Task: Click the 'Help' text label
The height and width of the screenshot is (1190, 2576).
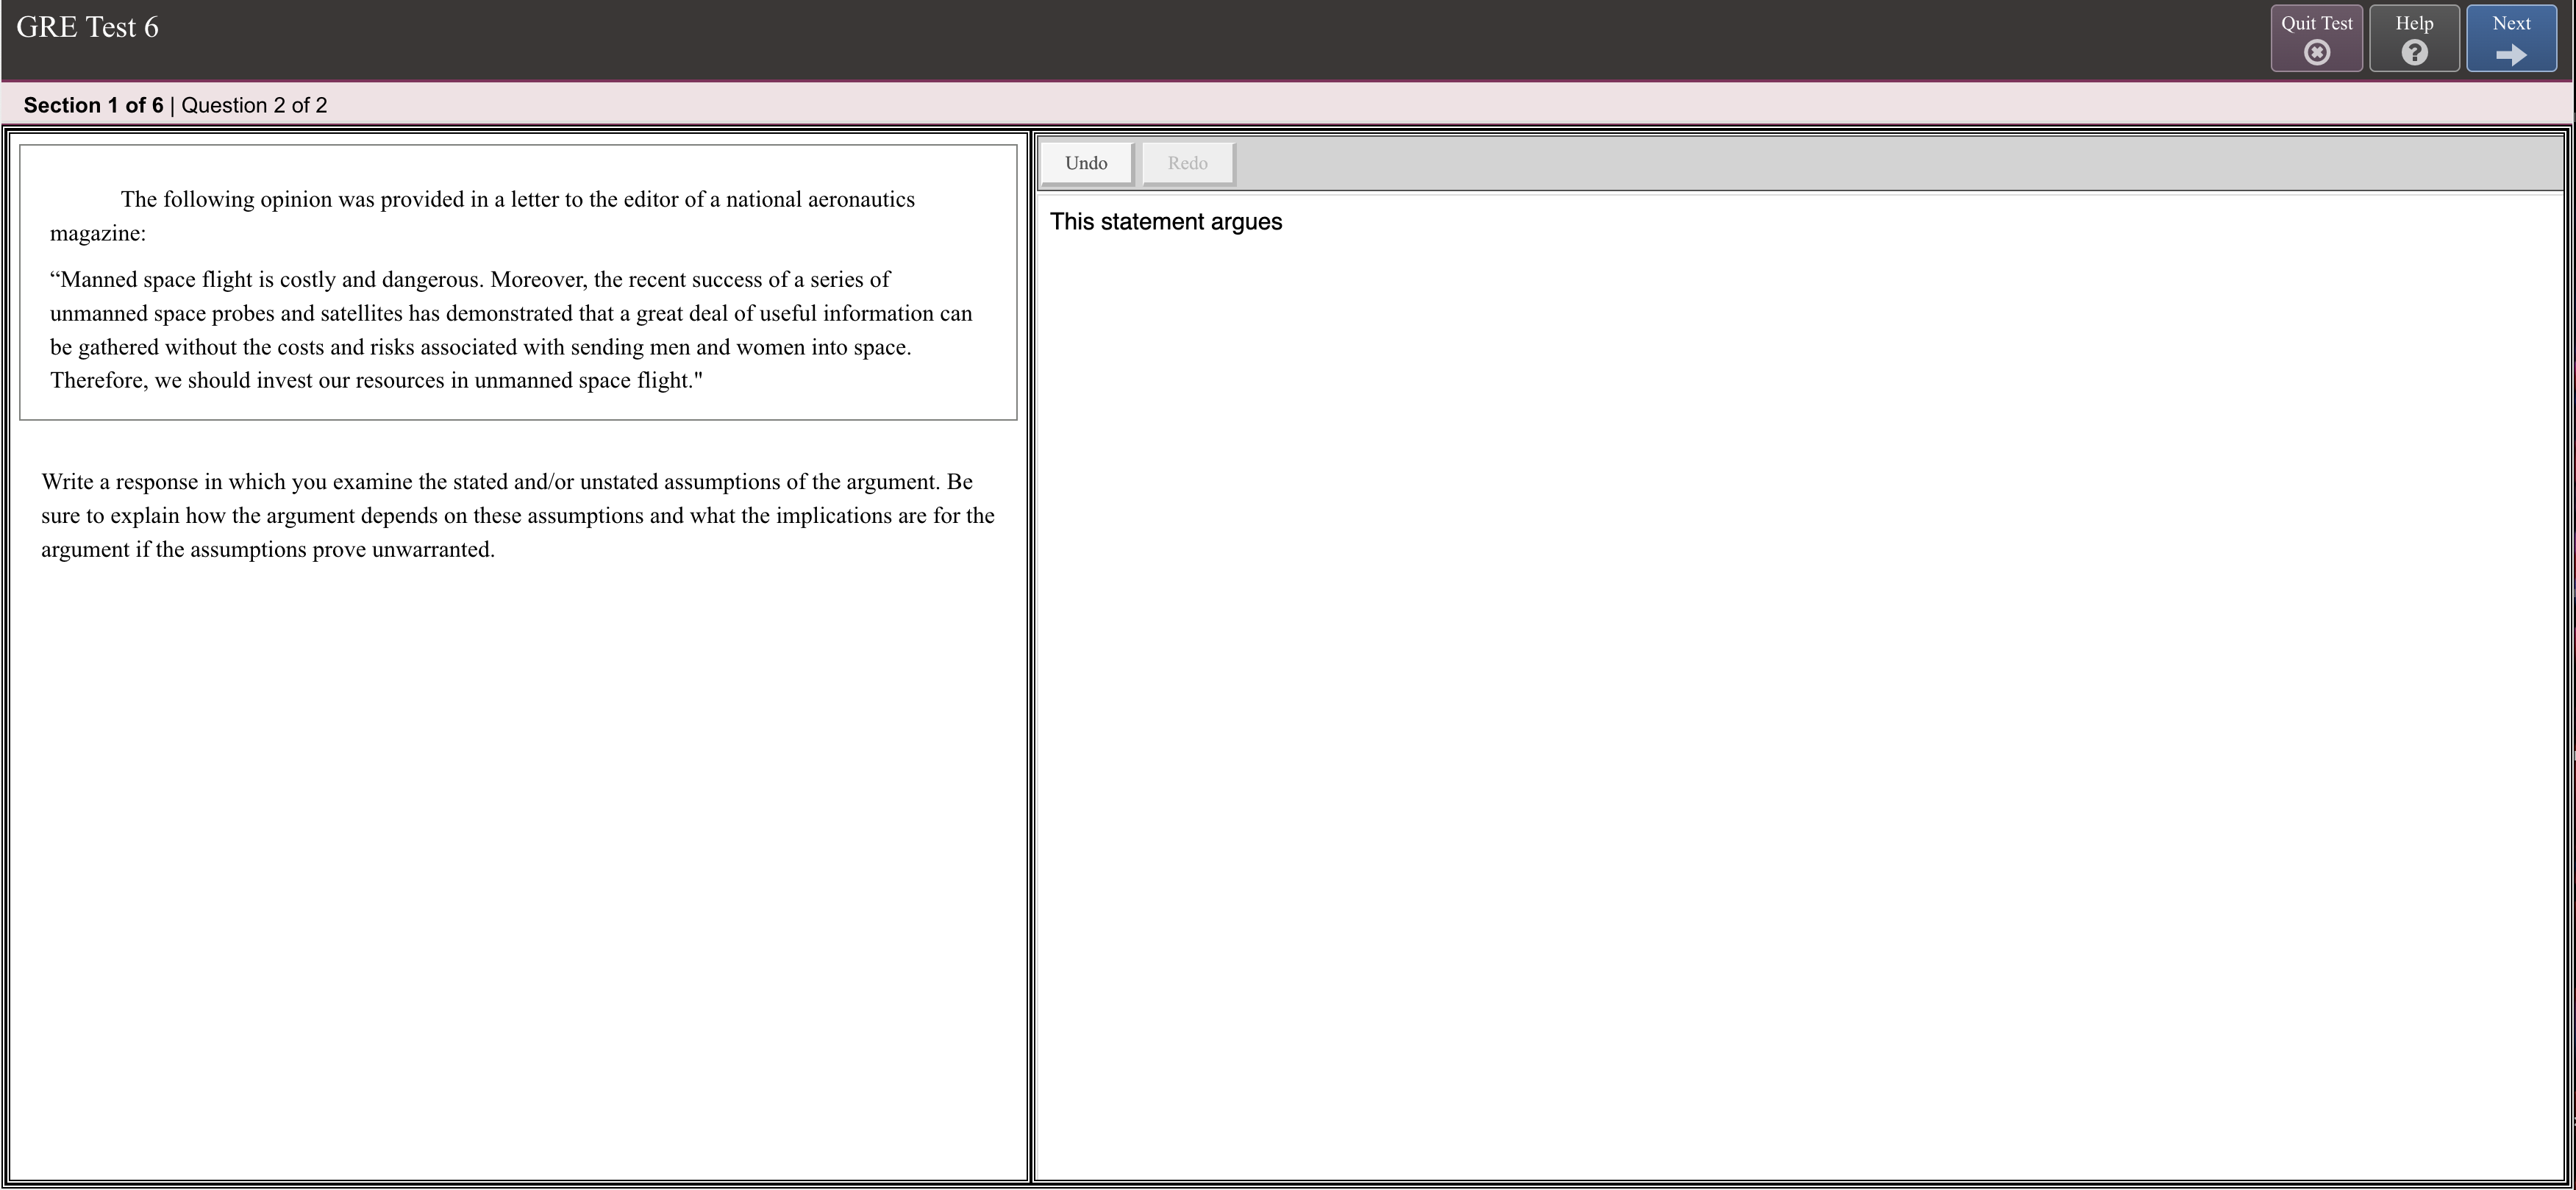Action: [2414, 23]
